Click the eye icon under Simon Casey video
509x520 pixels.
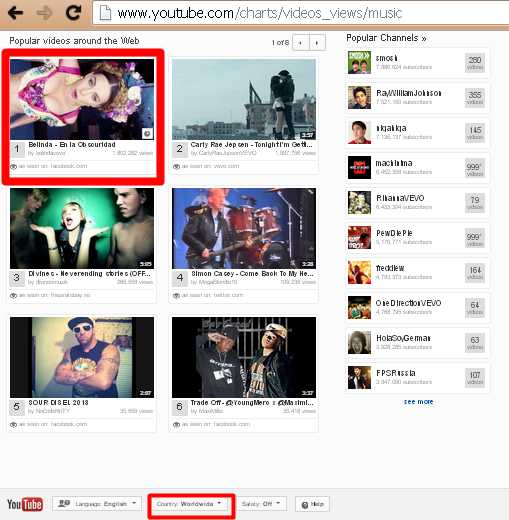(176, 295)
